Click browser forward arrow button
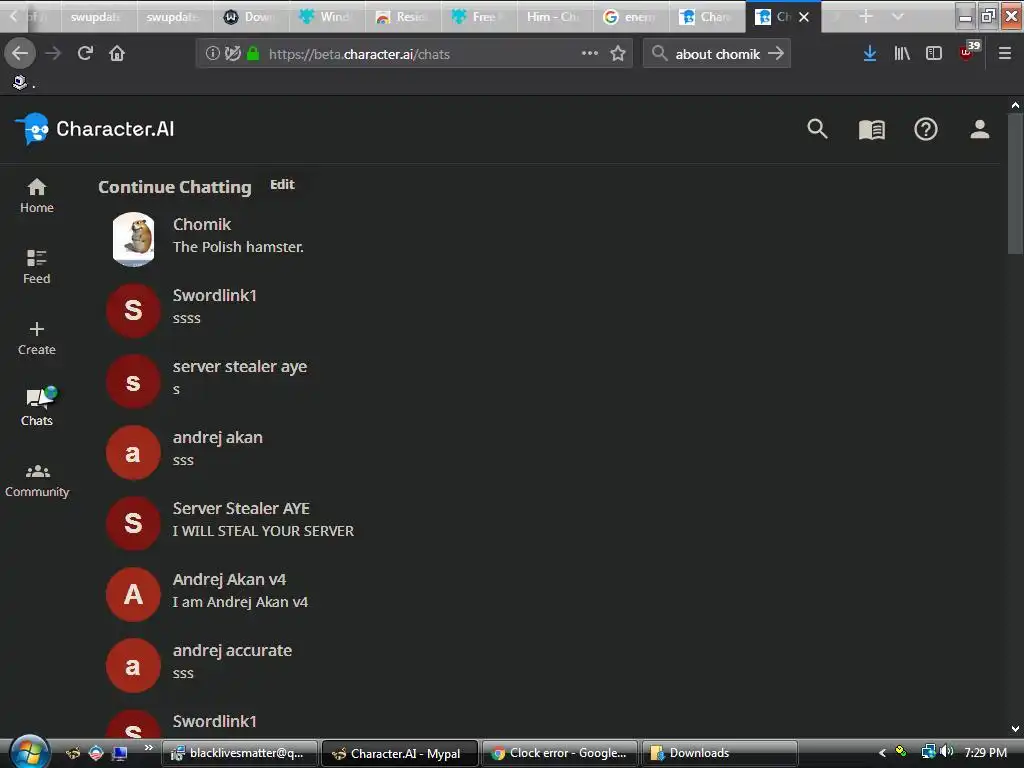Screen dimensions: 1024x768 [x=53, y=53]
